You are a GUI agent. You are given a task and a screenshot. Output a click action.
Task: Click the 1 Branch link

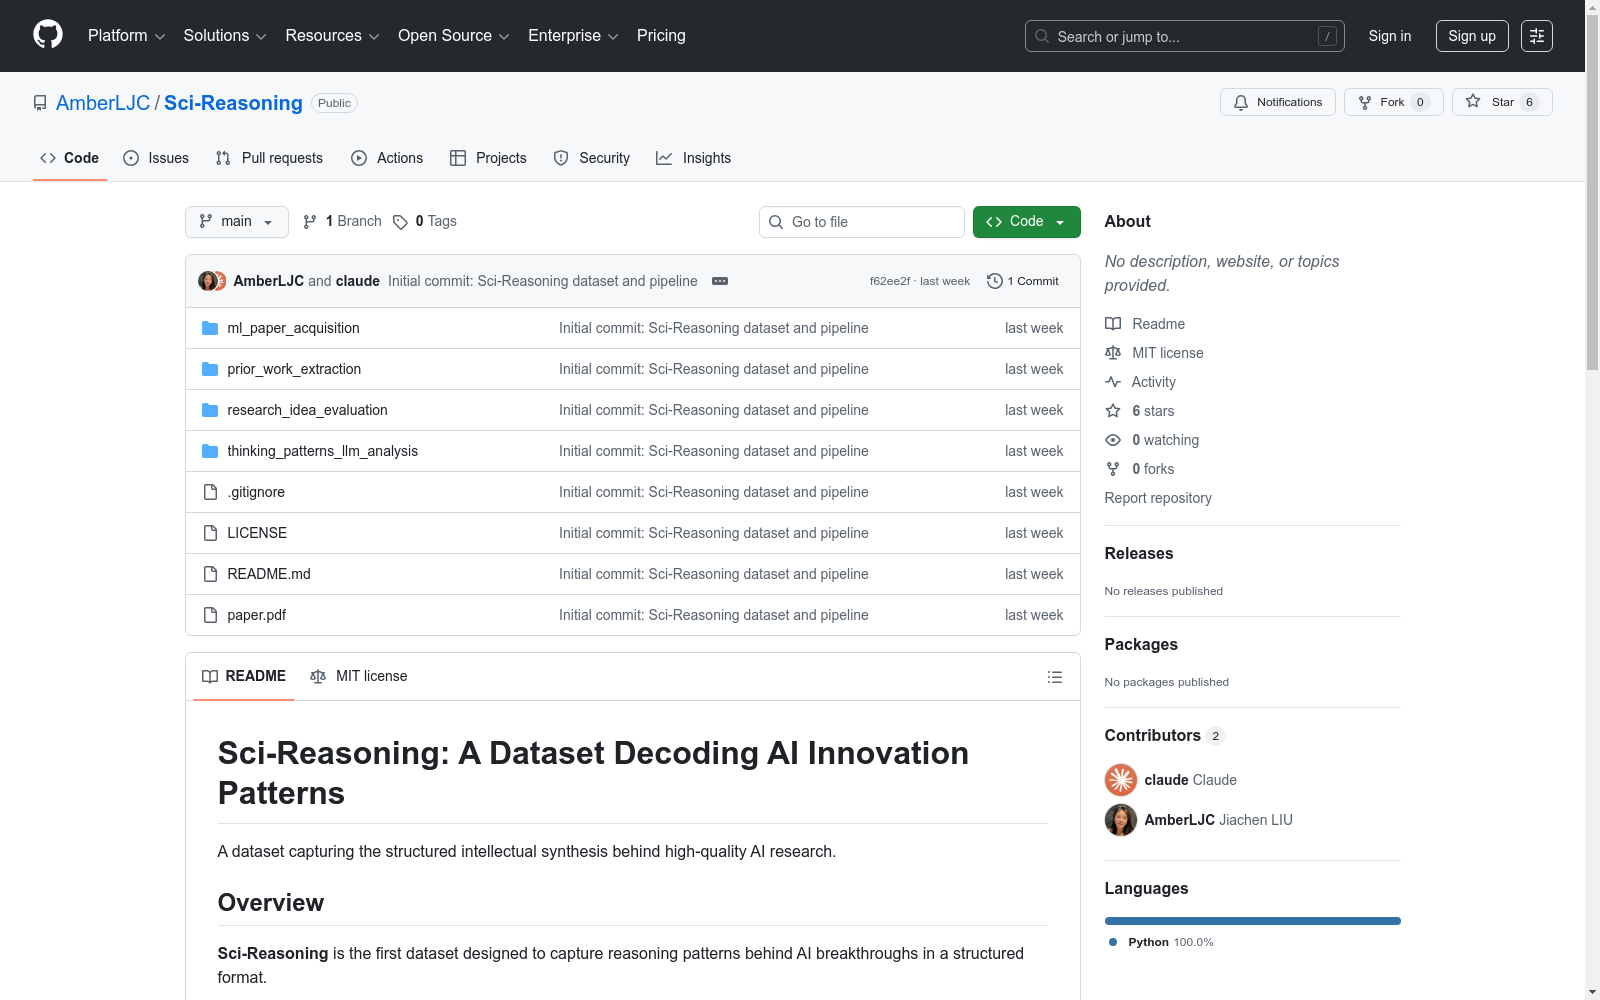click(x=342, y=222)
